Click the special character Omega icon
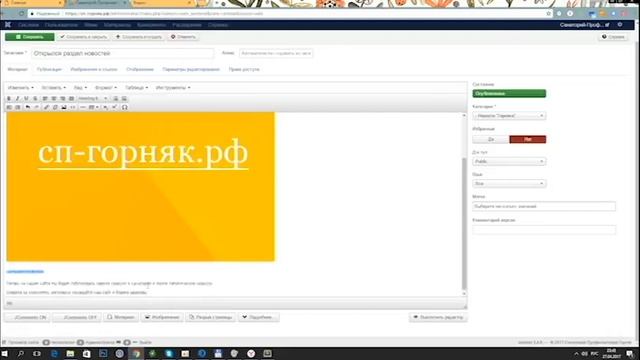640x360 pixels. [124, 107]
